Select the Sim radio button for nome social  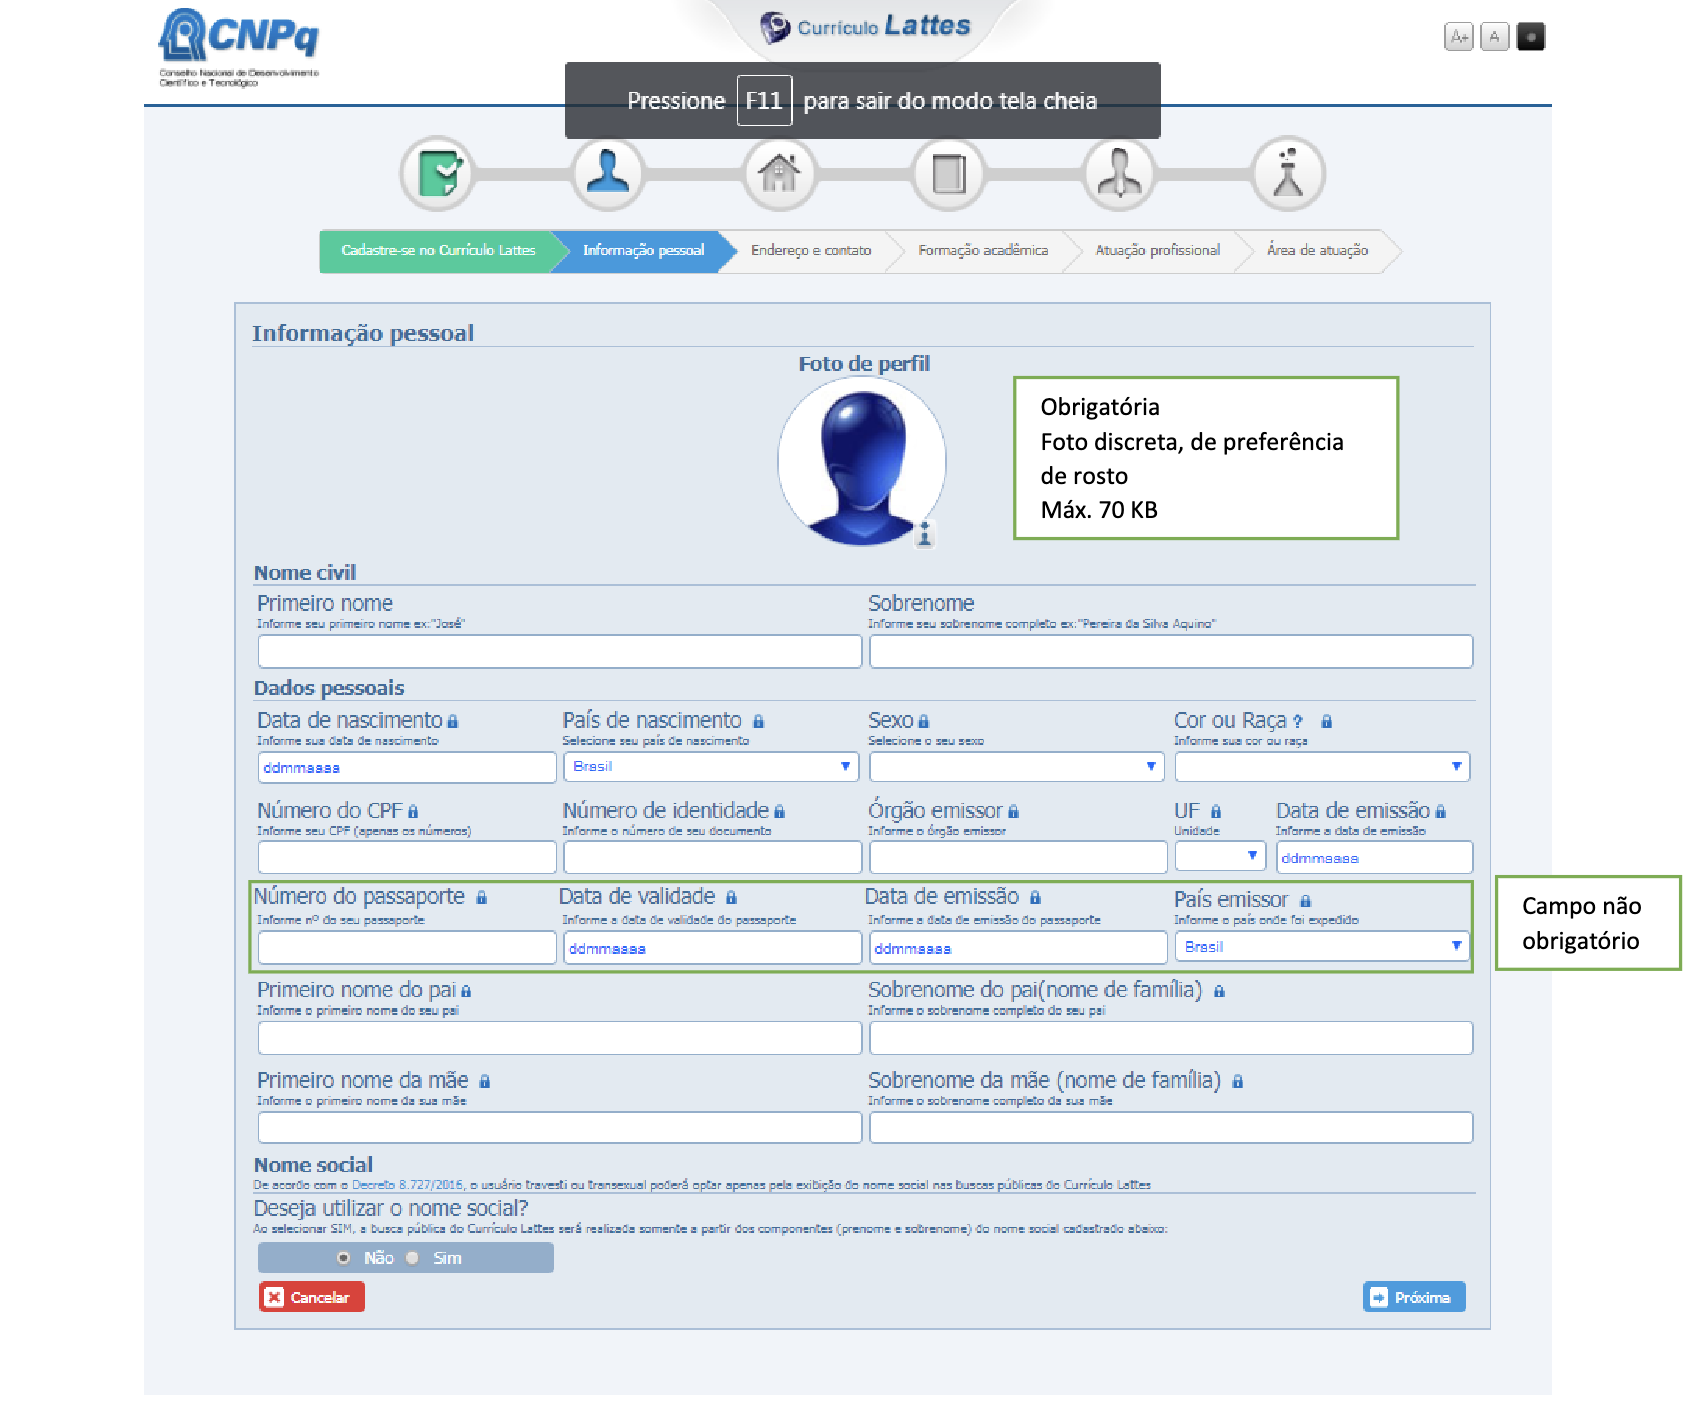tap(412, 1258)
